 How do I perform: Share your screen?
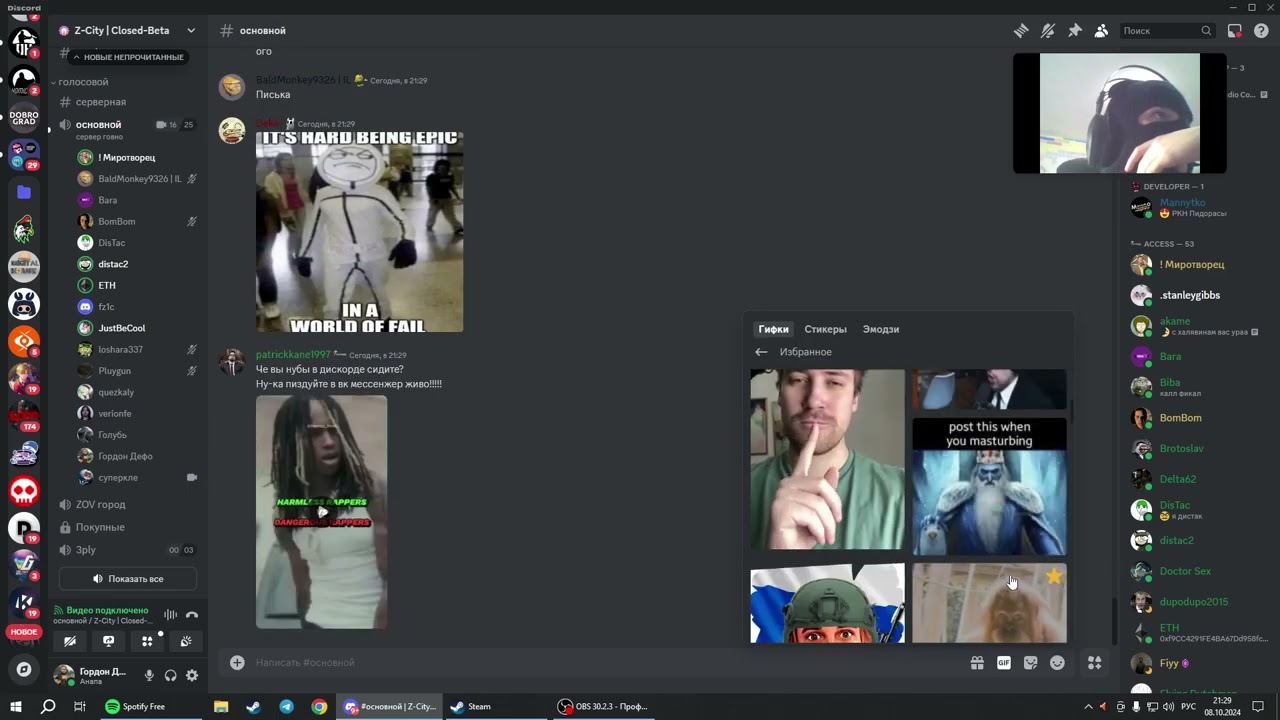pos(108,641)
